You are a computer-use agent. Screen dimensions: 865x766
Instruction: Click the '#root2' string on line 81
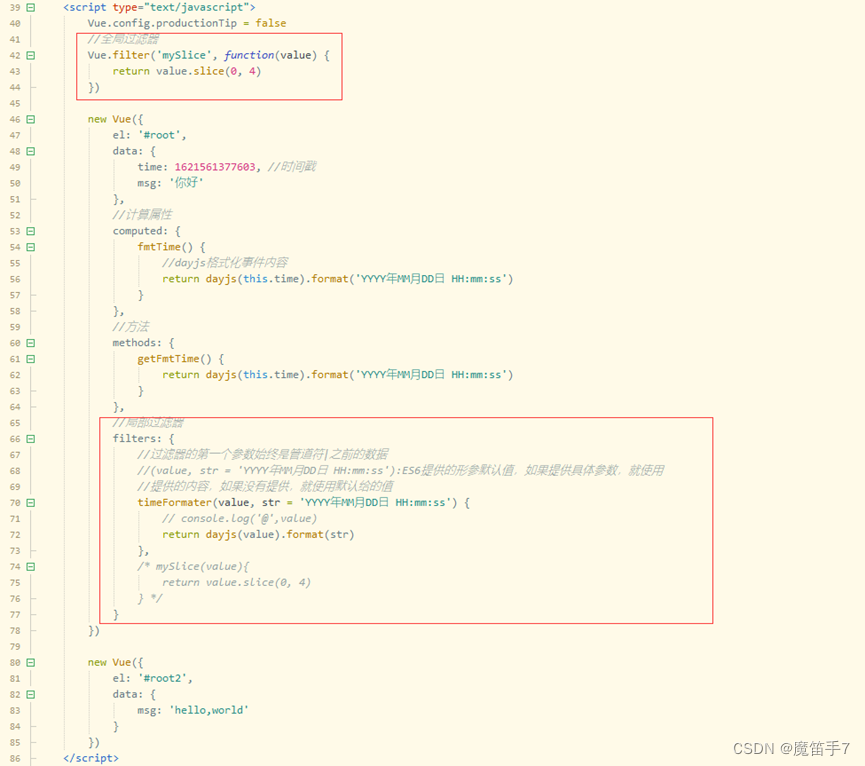coord(163,678)
